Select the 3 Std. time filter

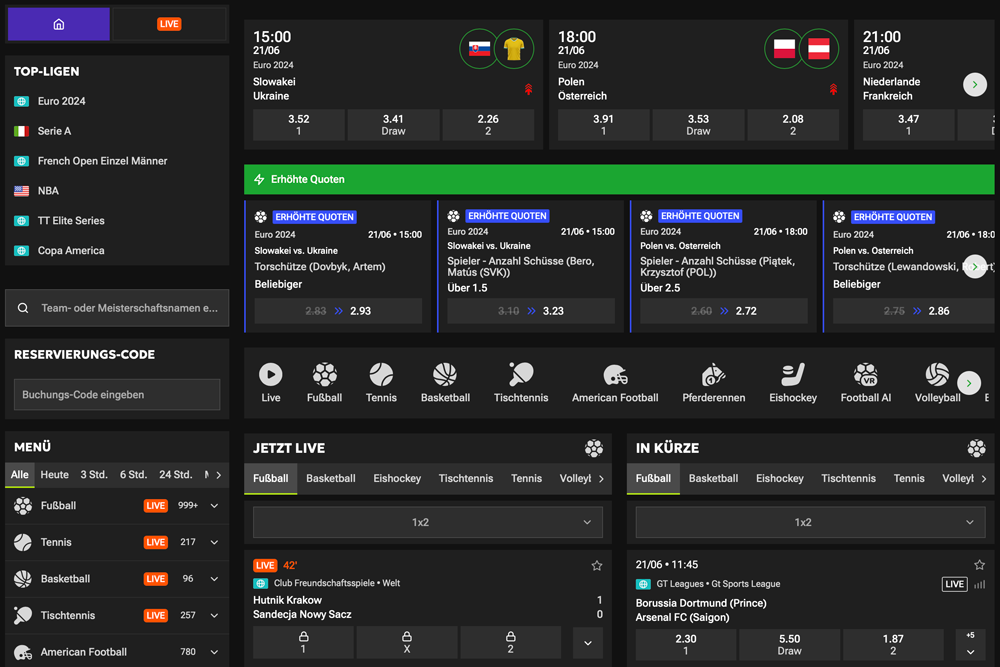[x=94, y=474]
